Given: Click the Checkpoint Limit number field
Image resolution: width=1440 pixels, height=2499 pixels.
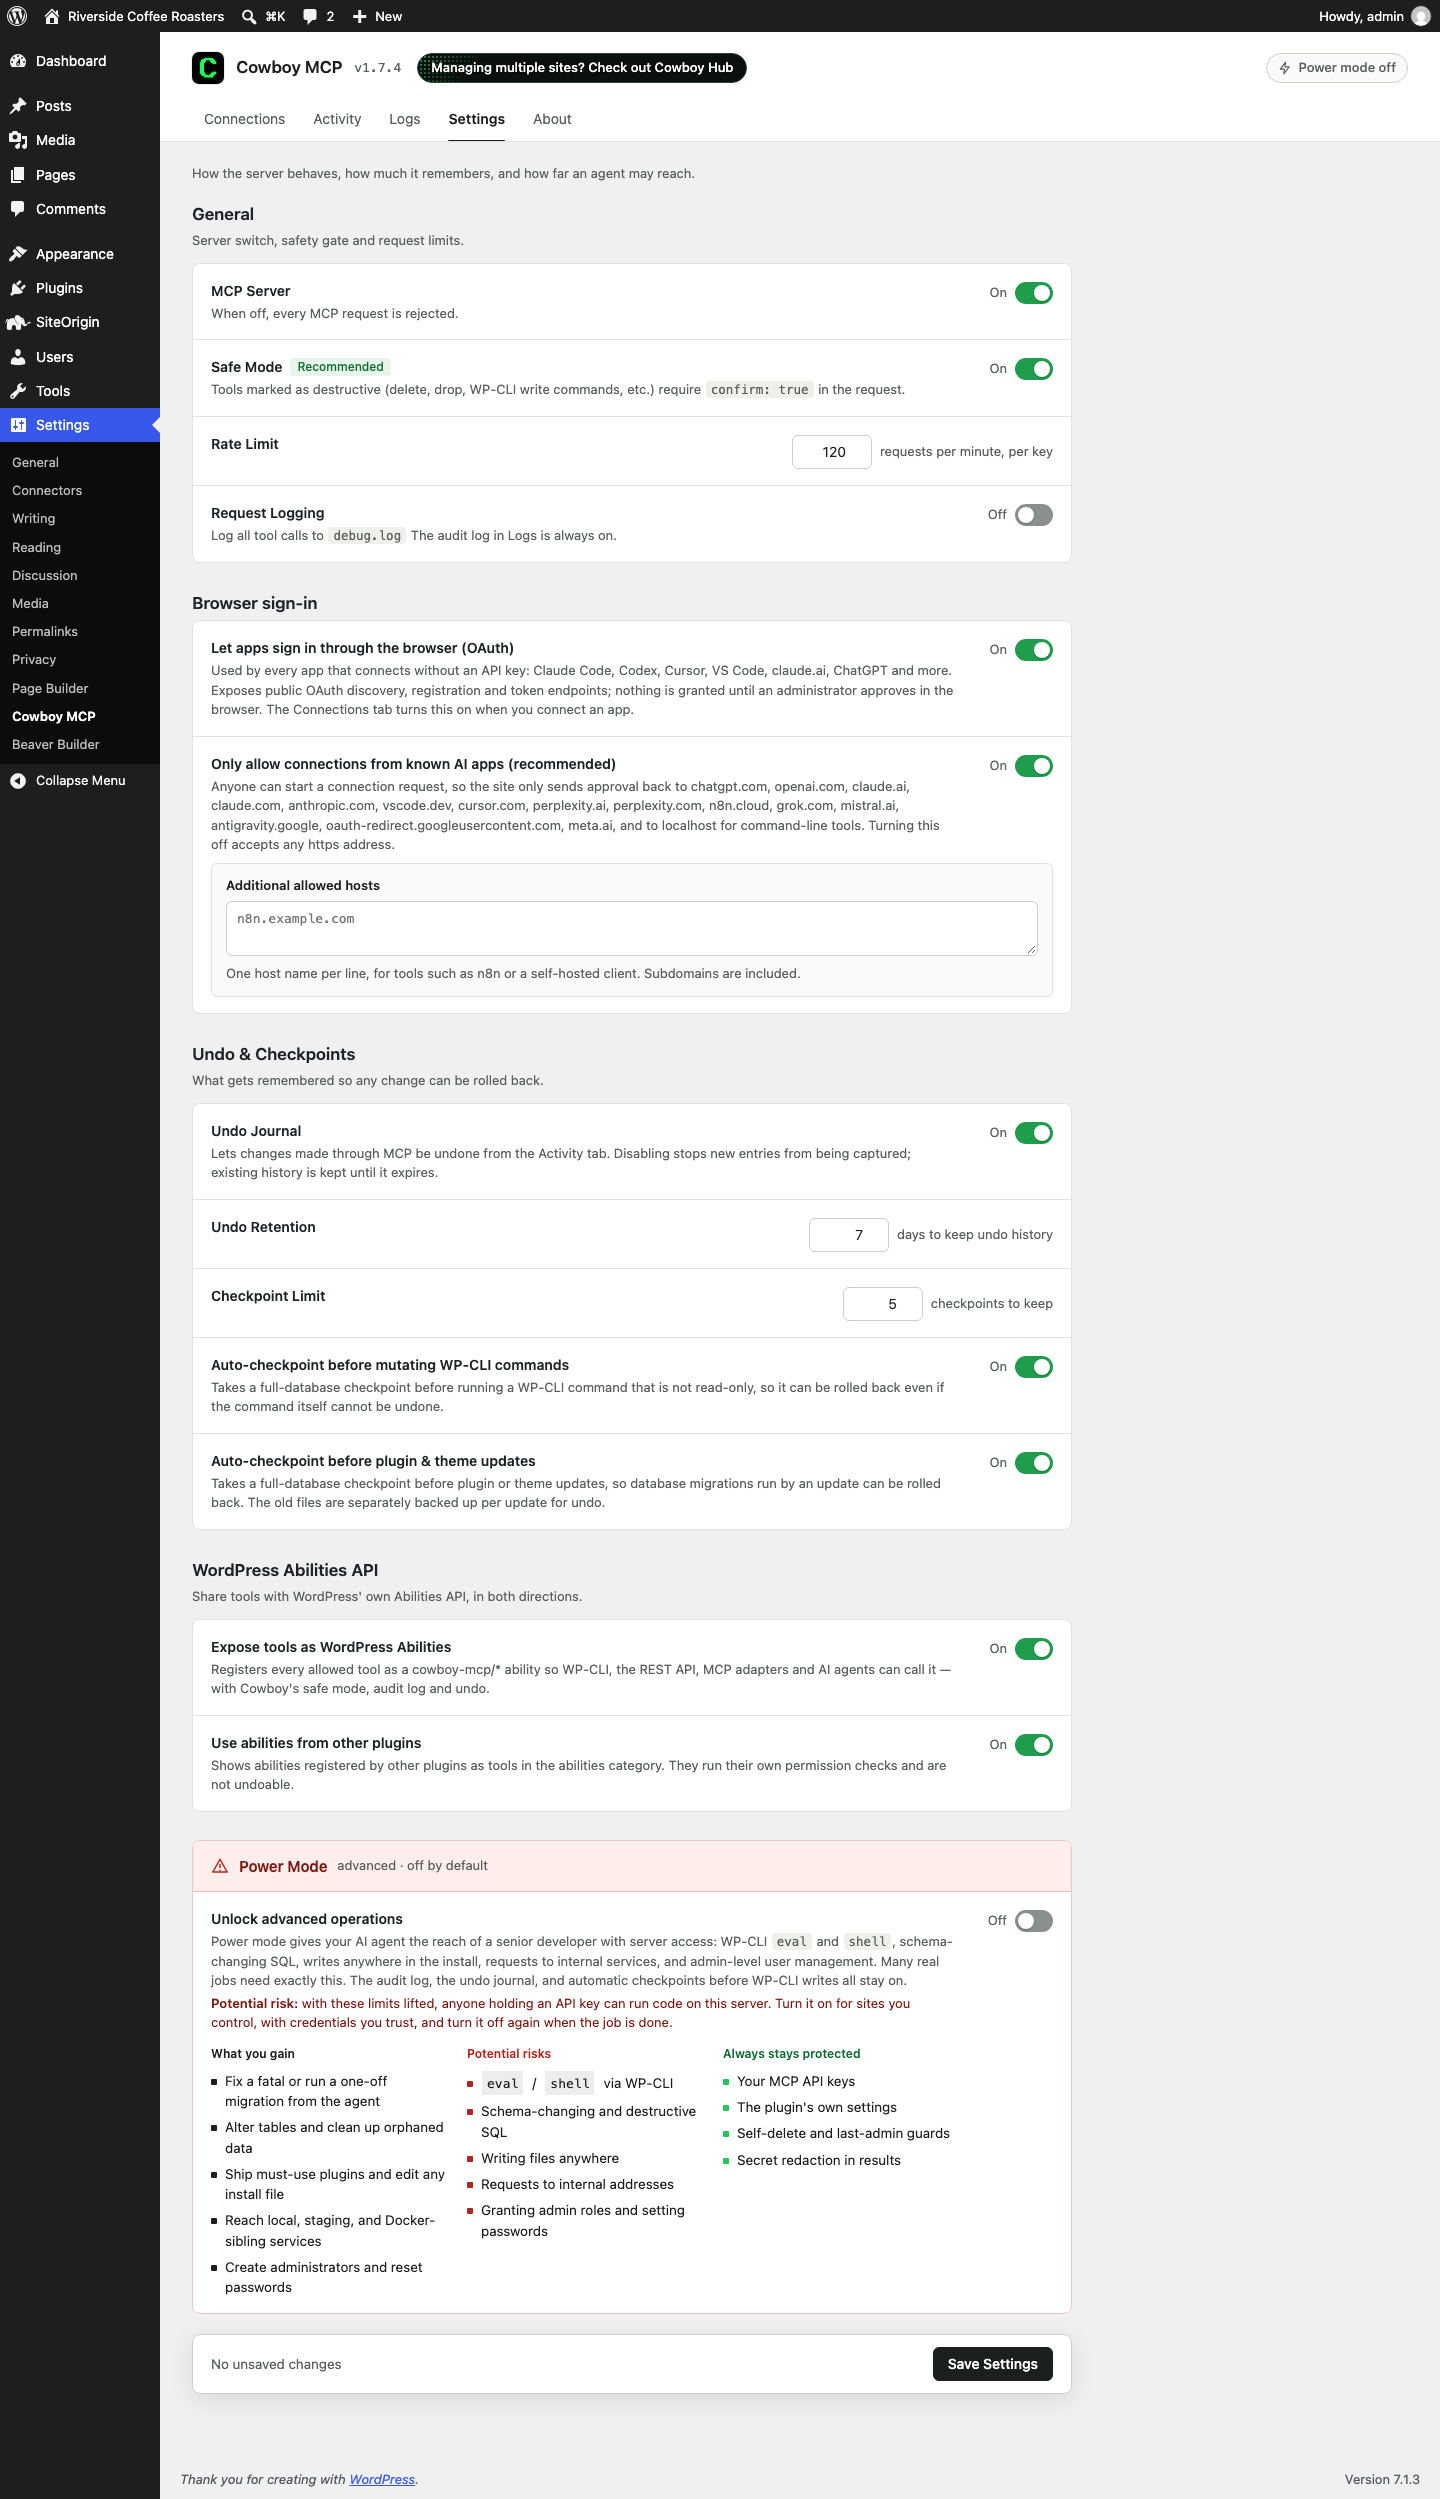Looking at the screenshot, I should (x=883, y=1304).
